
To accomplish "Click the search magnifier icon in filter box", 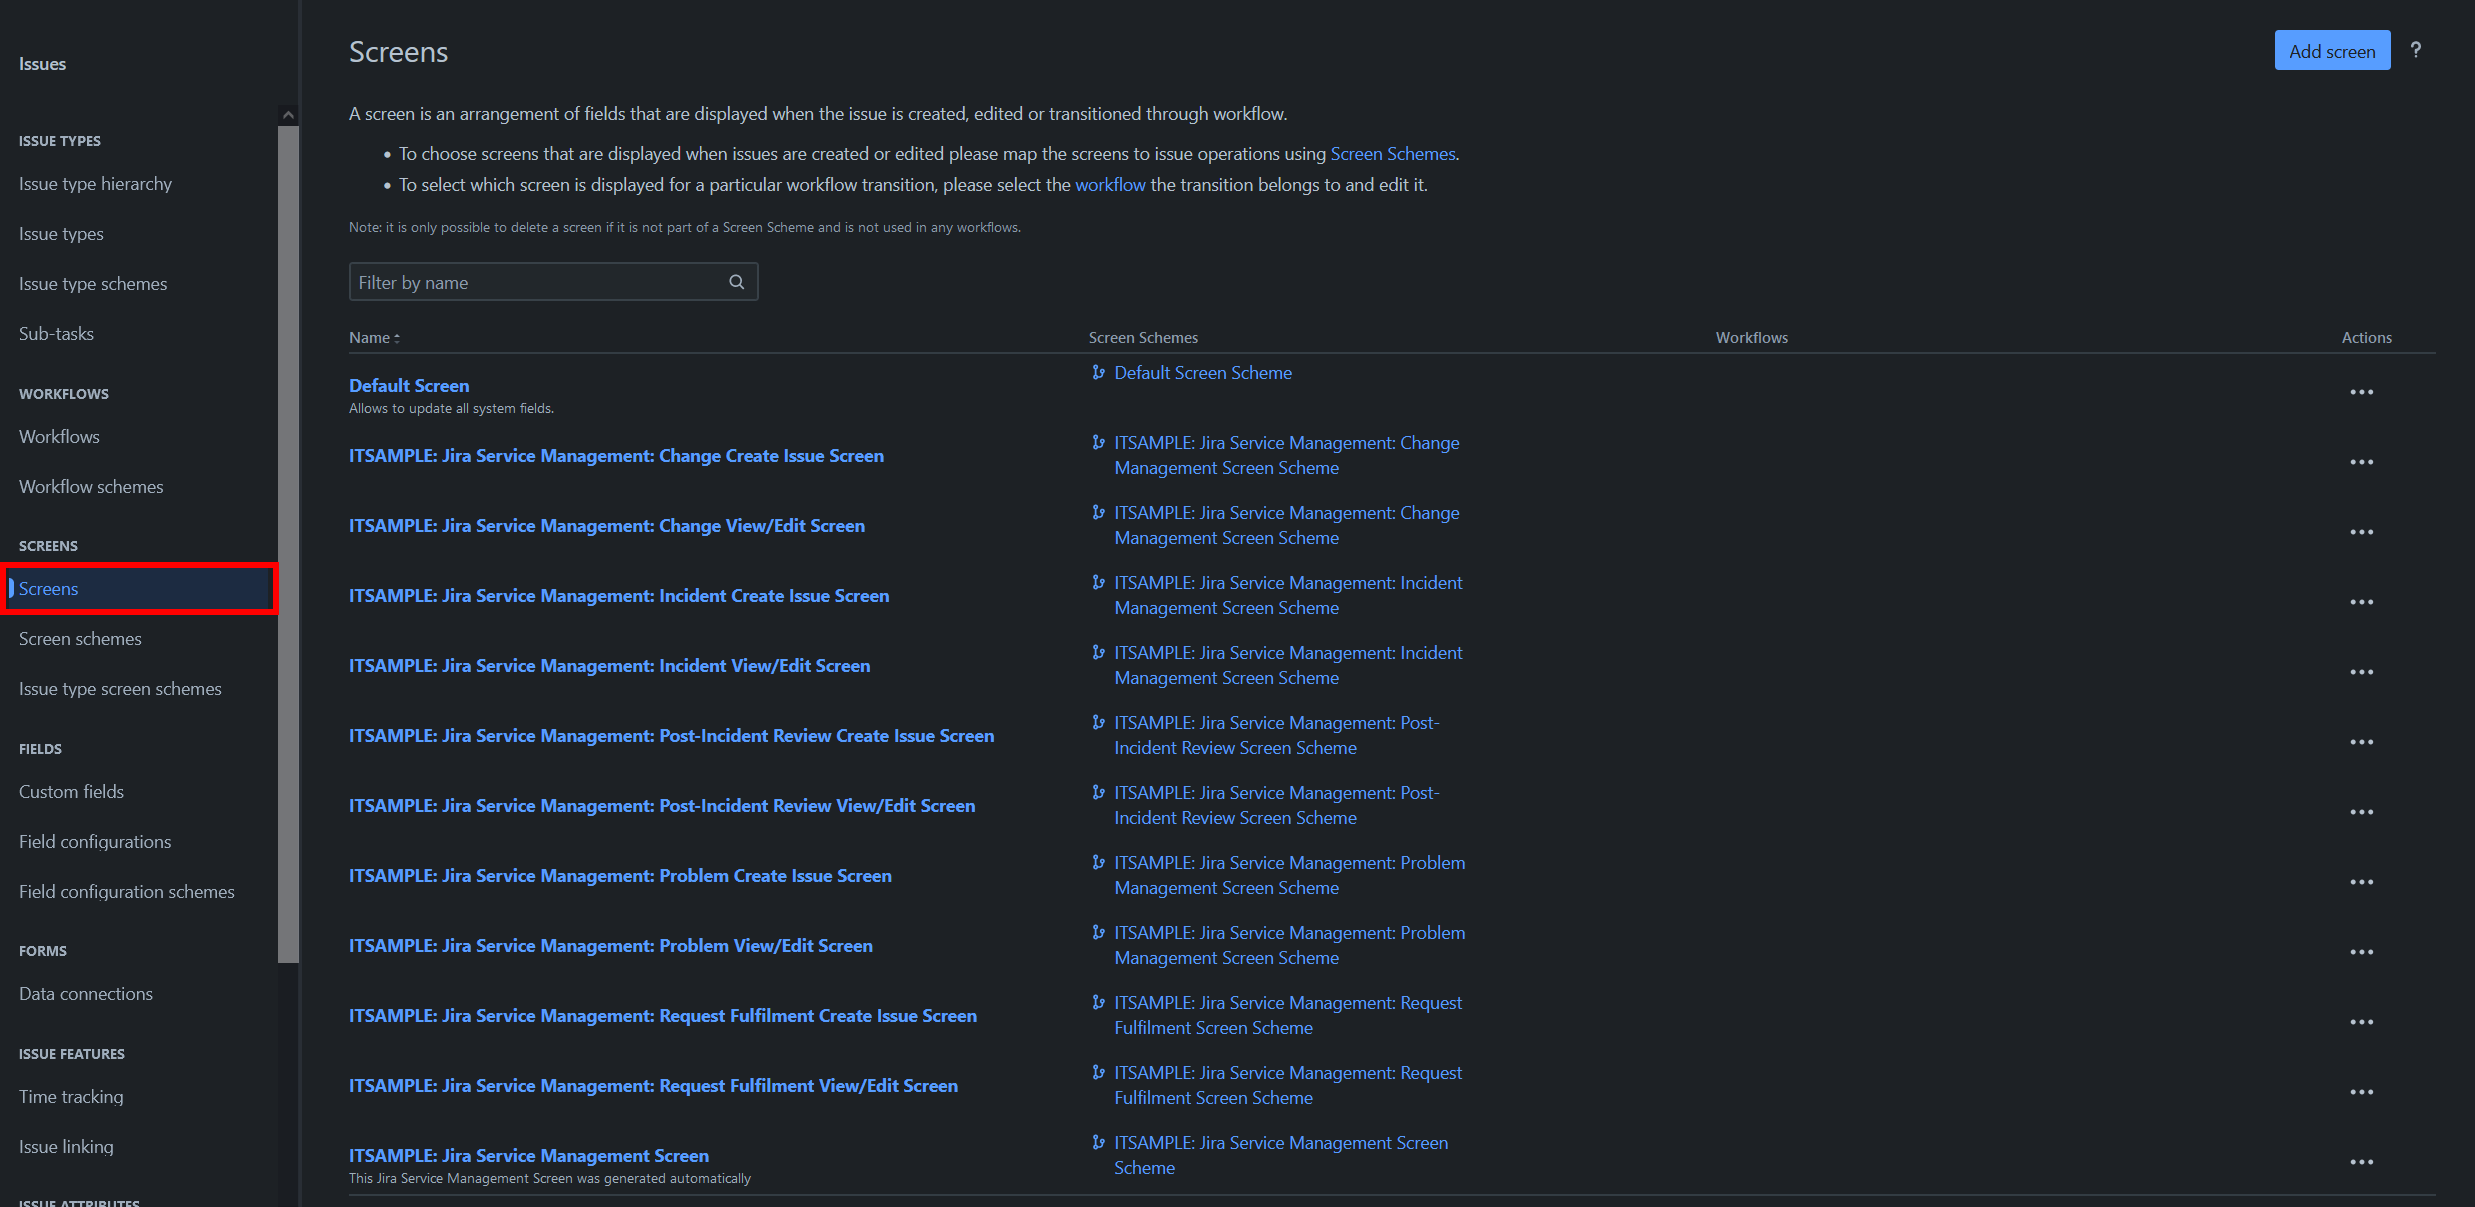I will pos(736,282).
